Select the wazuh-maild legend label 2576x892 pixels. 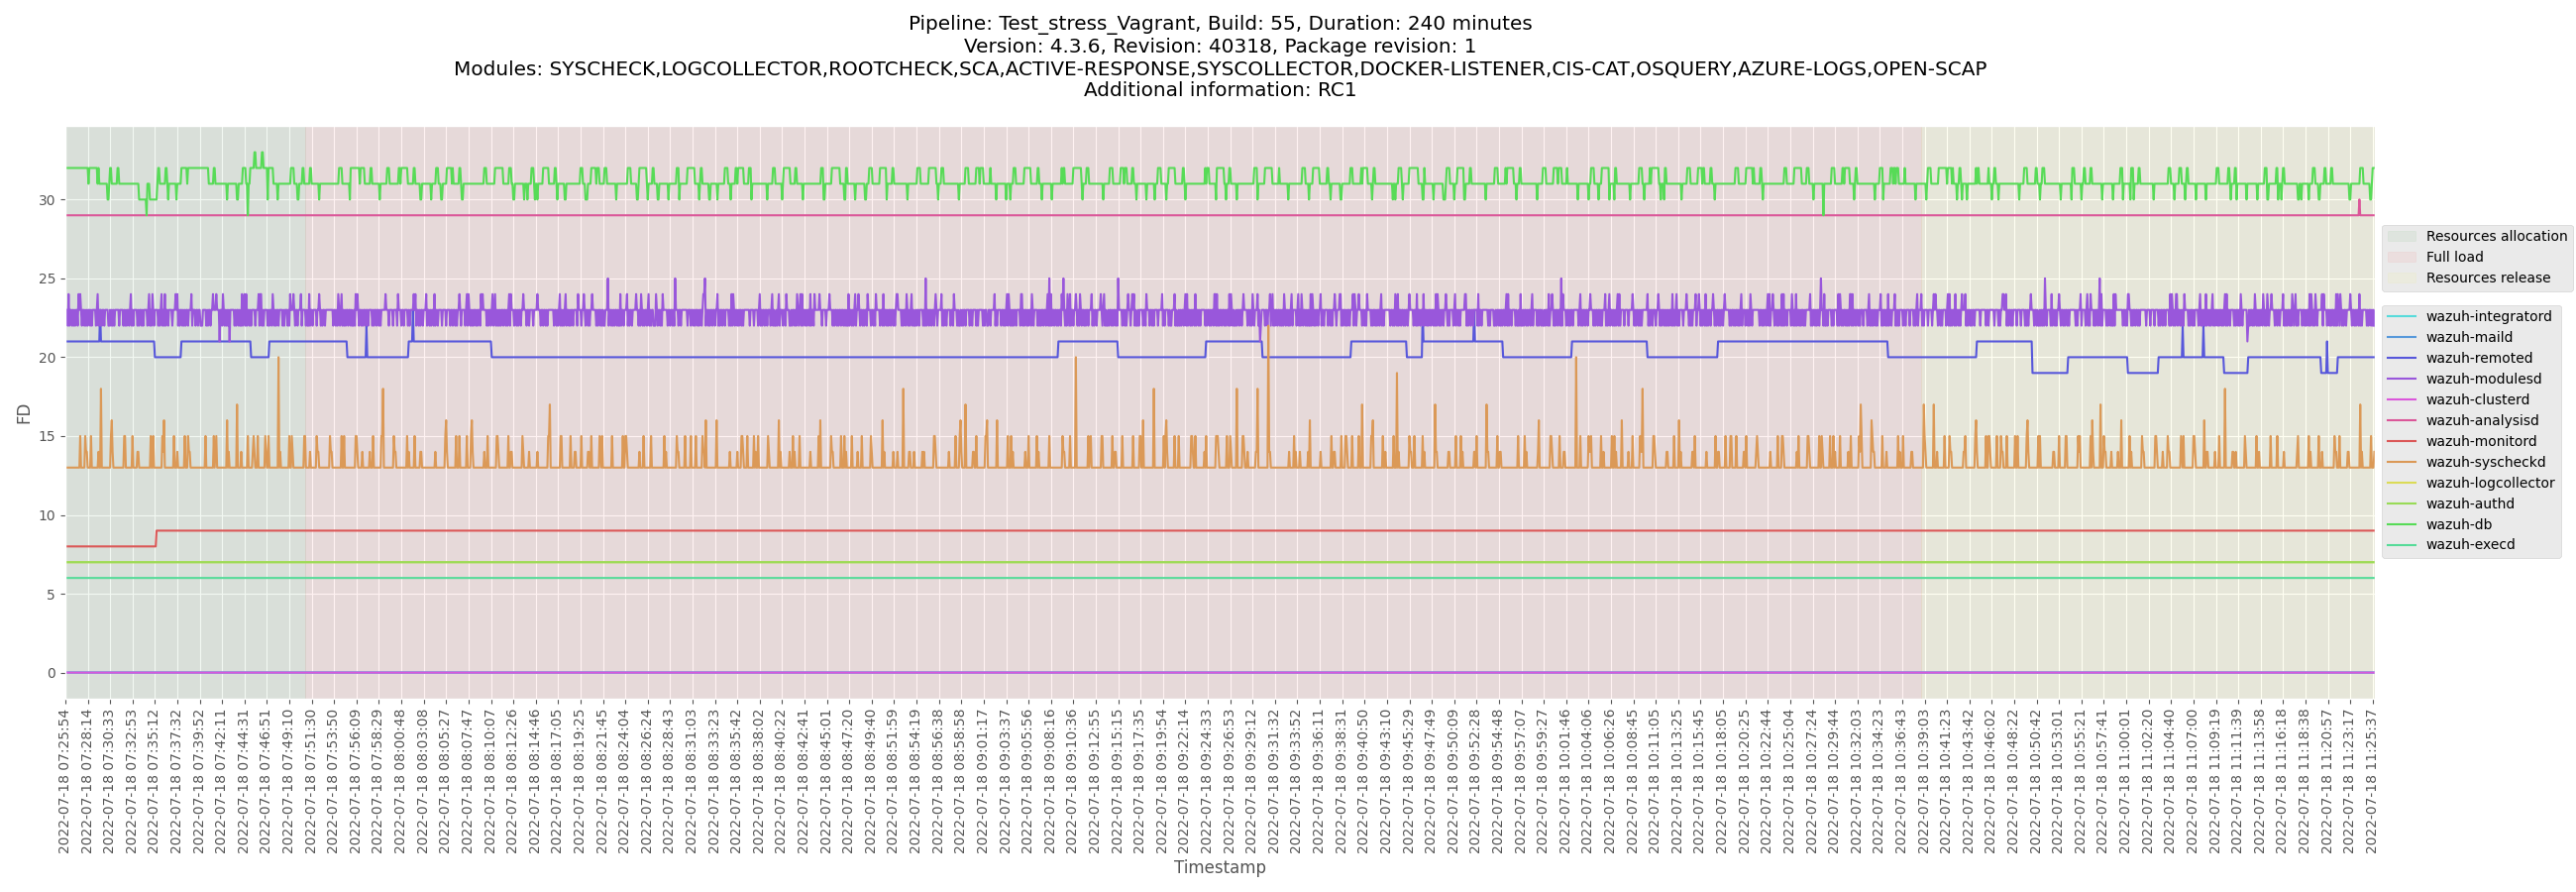click(2468, 338)
